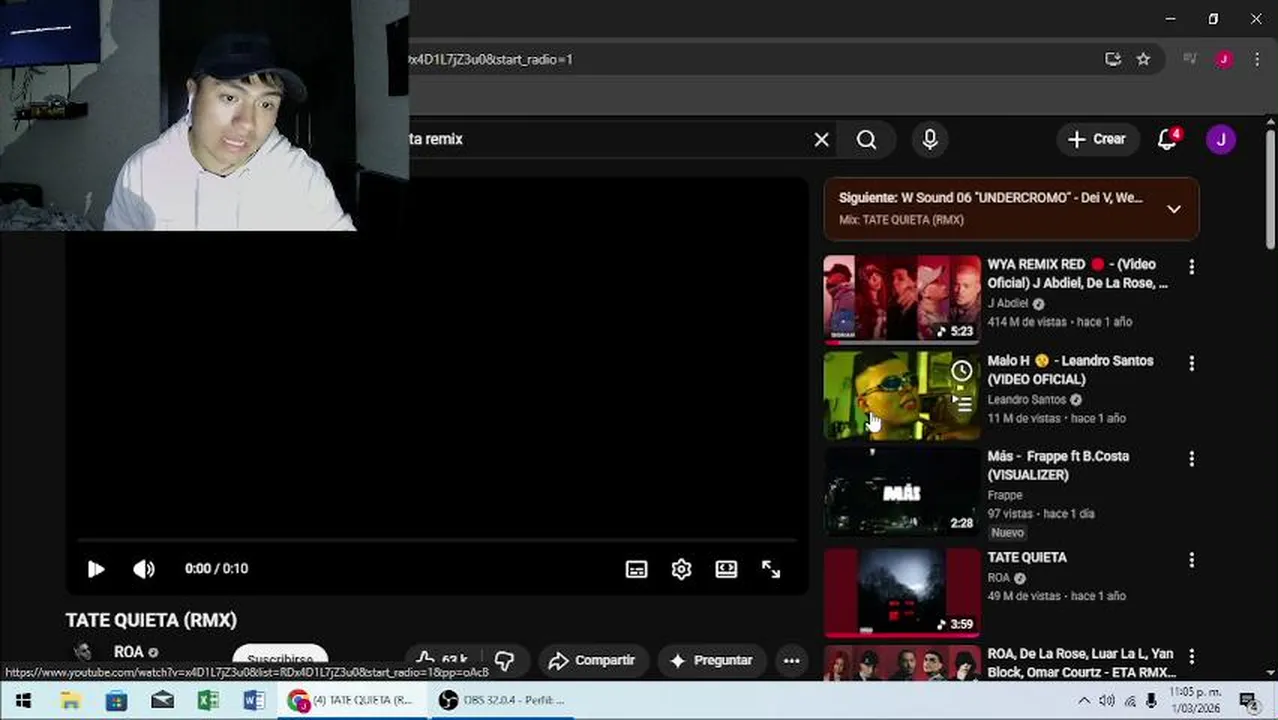Click the video progress bar
The height and width of the screenshot is (720, 1278).
pos(437,540)
